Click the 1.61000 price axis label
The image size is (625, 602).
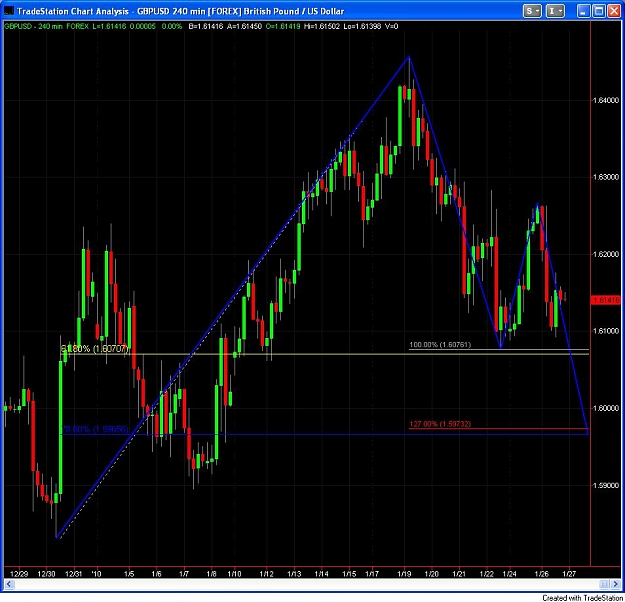606,331
